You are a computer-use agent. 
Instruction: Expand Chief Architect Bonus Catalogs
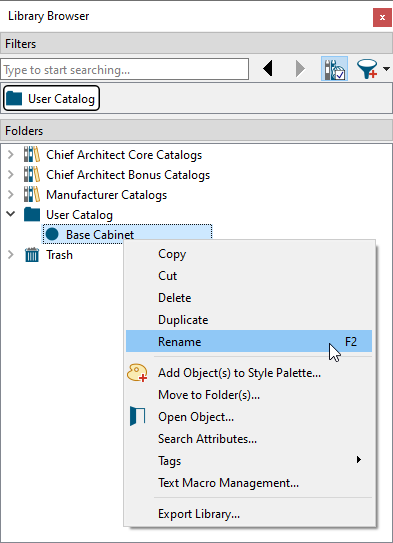[x=11, y=175]
